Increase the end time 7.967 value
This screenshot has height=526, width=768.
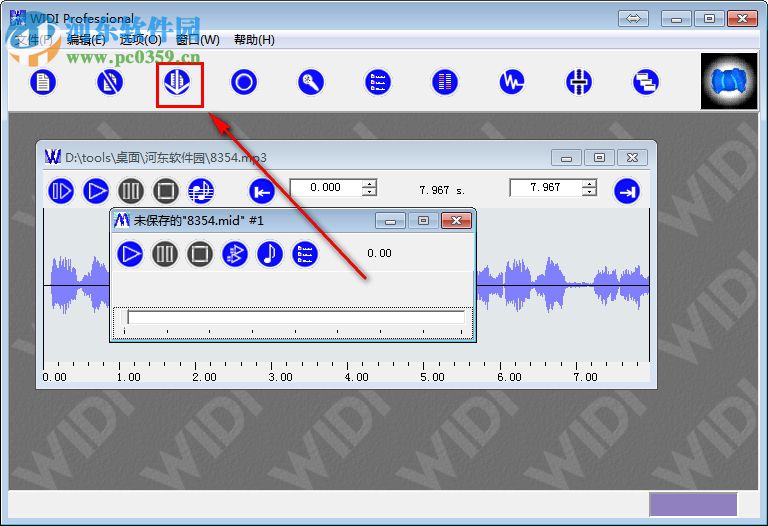(x=590, y=184)
